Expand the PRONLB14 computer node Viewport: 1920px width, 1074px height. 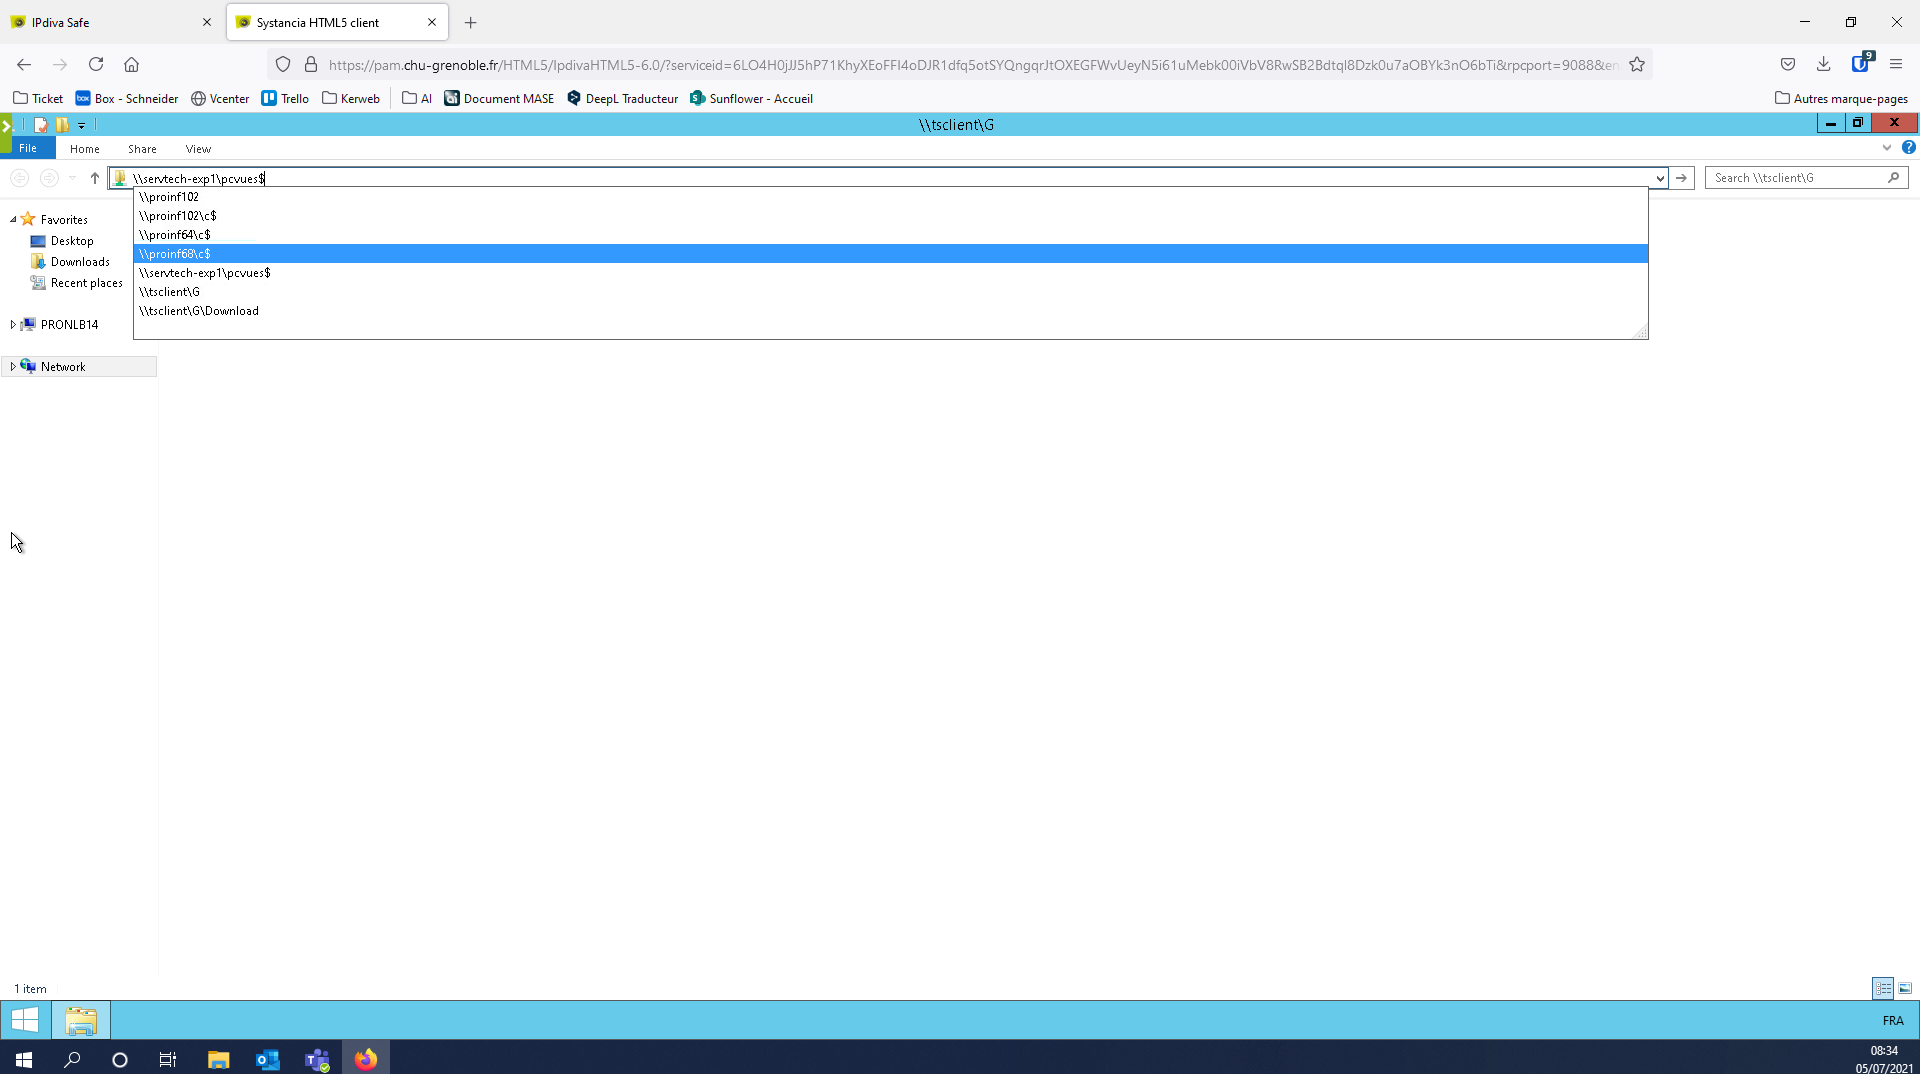pyautogui.click(x=13, y=325)
